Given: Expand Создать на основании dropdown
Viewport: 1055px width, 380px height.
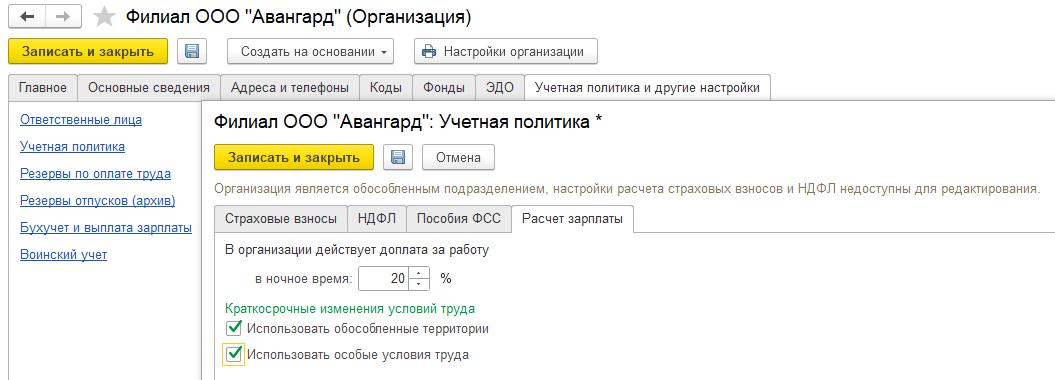Looking at the screenshot, I should pyautogui.click(x=310, y=52).
